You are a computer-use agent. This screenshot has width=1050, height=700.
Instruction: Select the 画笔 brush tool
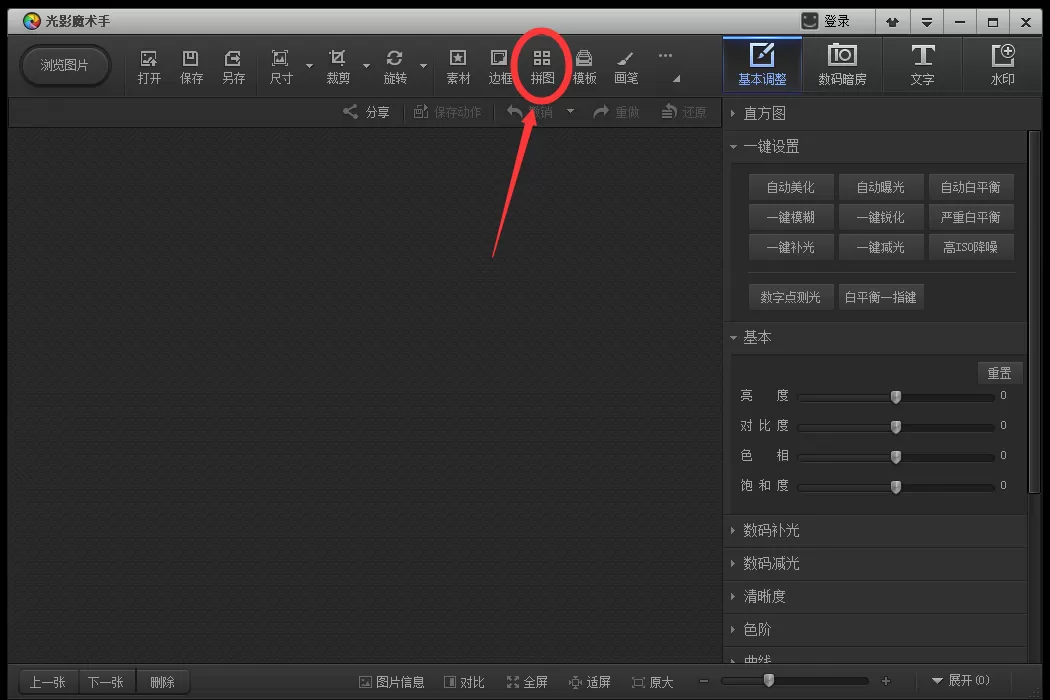coord(626,67)
